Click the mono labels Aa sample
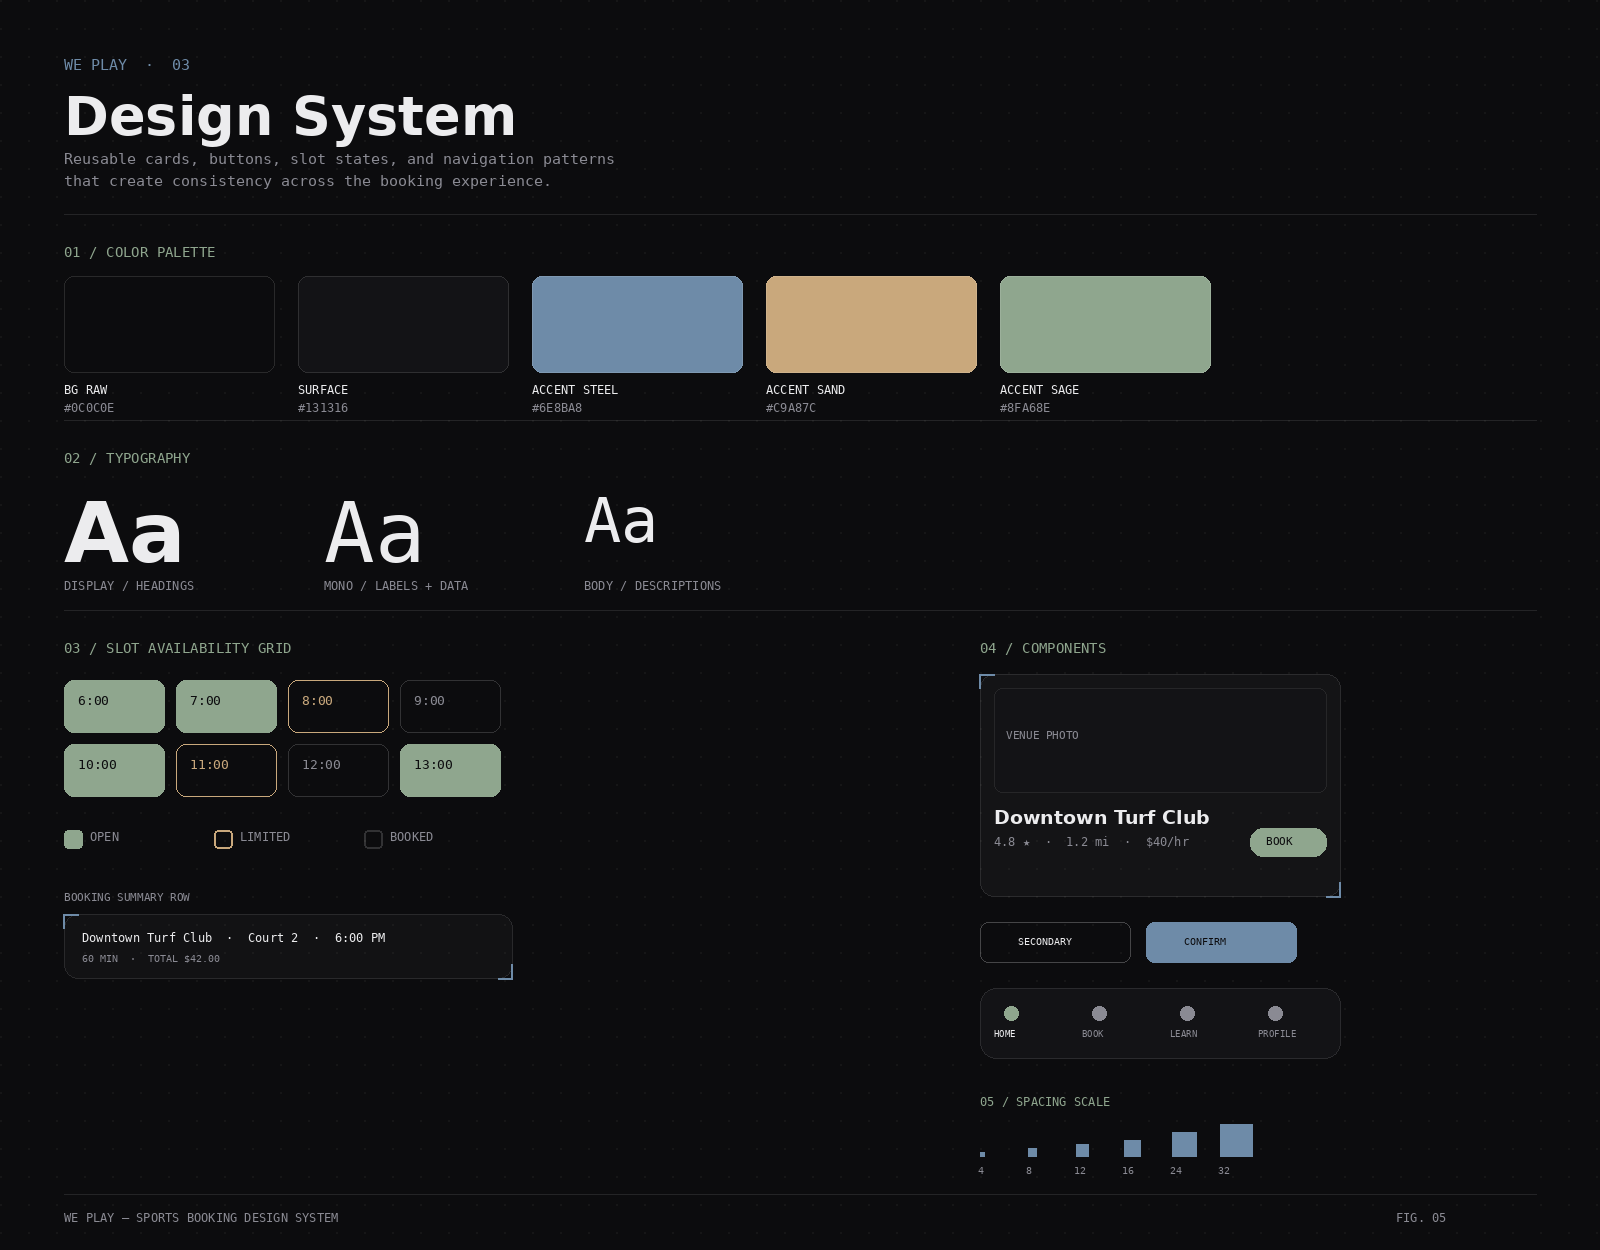1600x1250 pixels. [x=374, y=533]
